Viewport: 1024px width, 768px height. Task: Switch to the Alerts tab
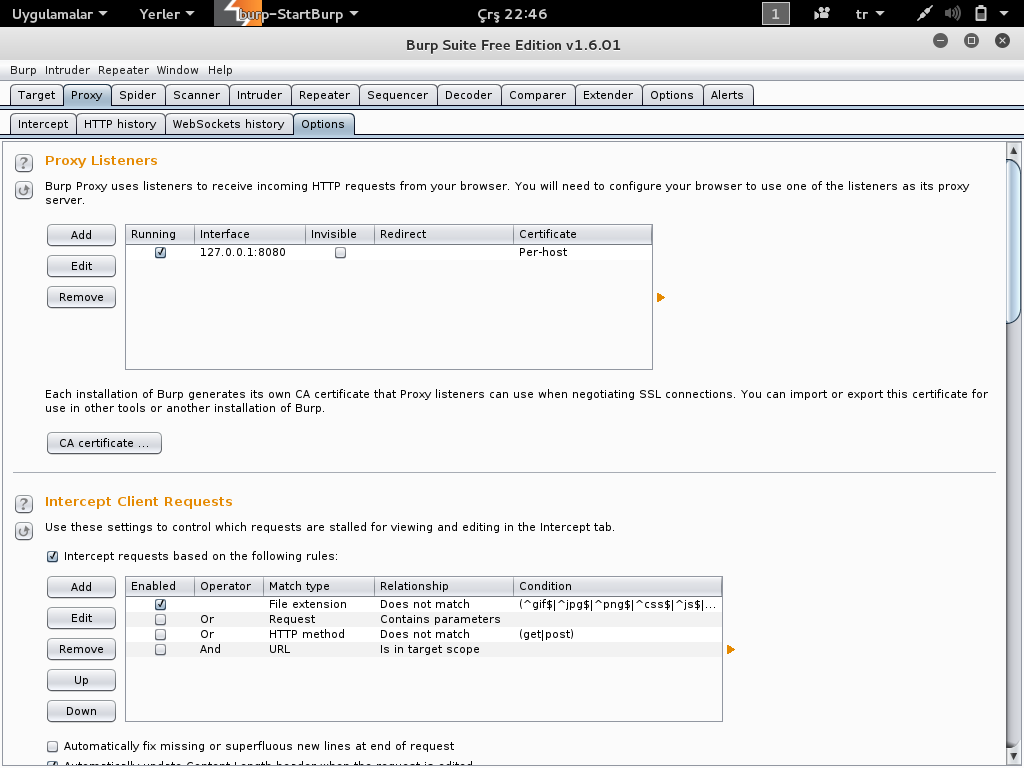[727, 95]
